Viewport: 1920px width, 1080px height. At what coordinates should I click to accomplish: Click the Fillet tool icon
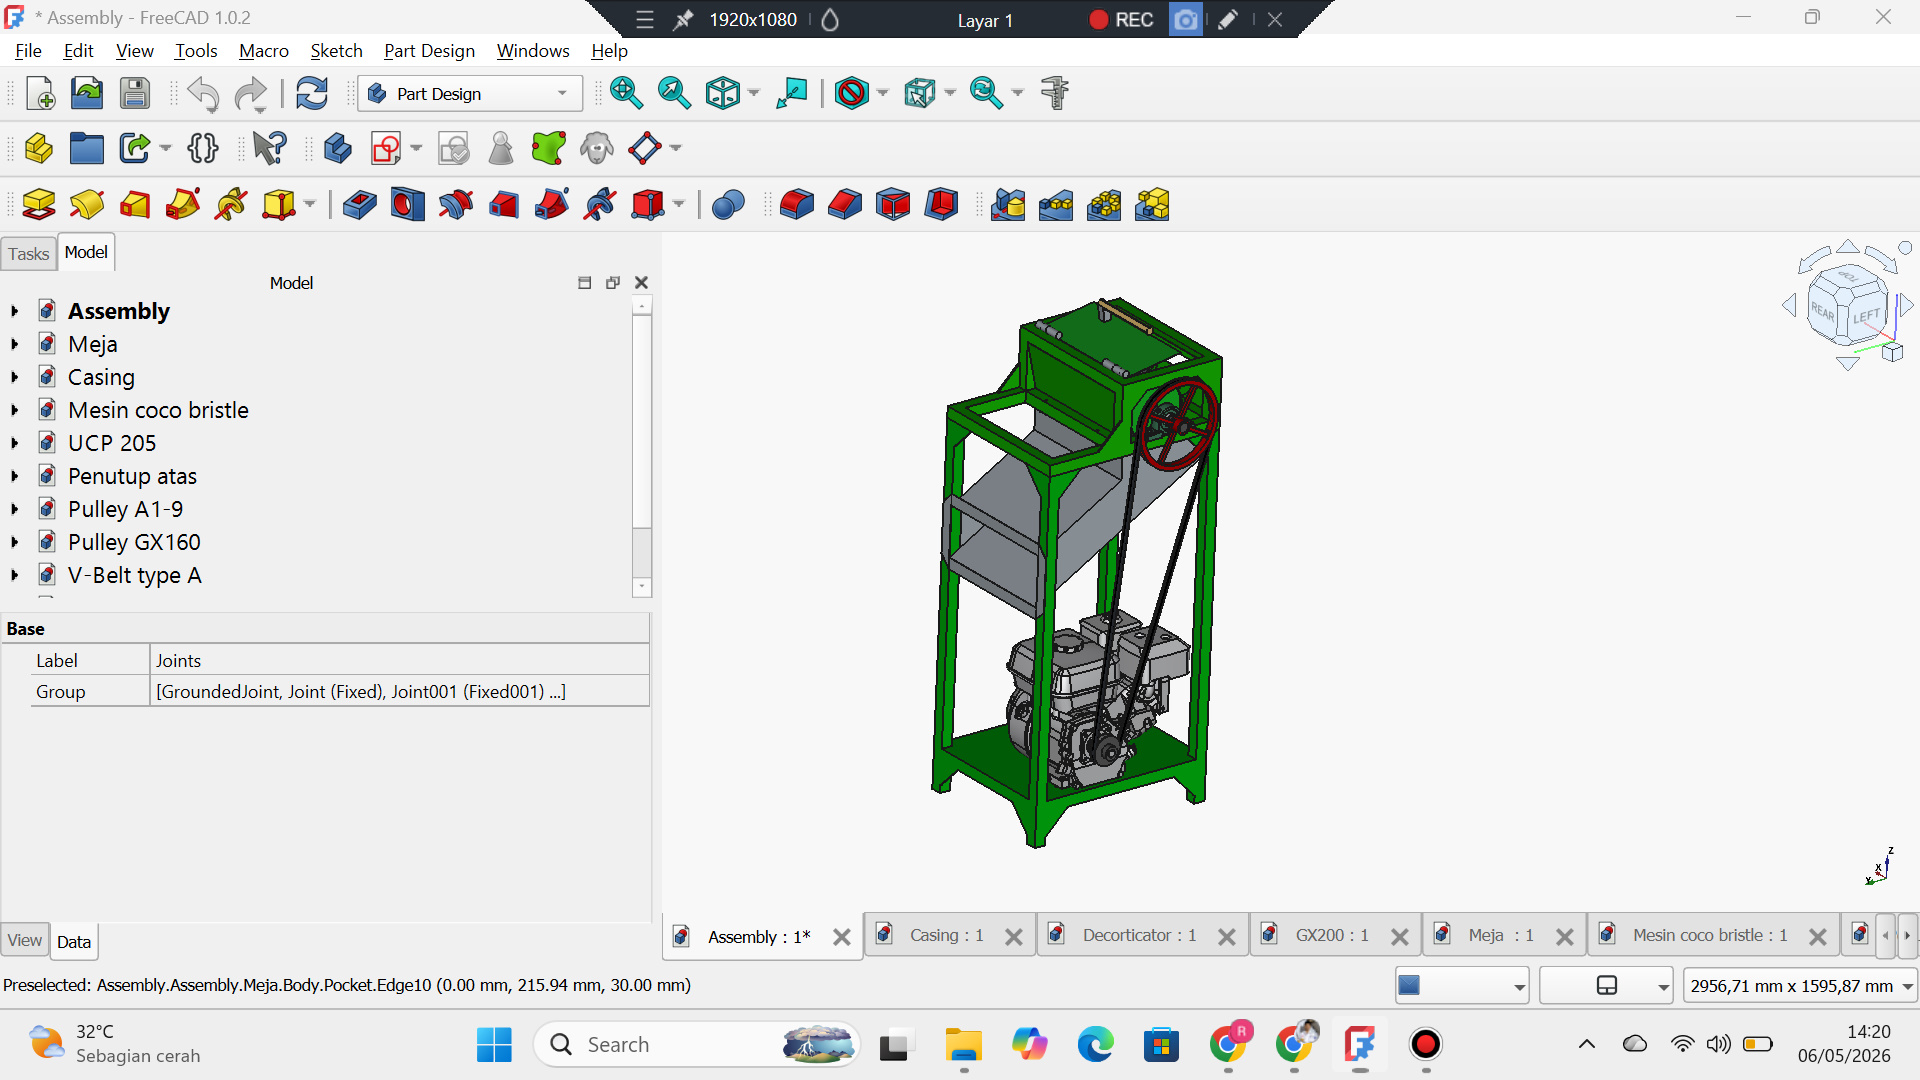[x=796, y=205]
